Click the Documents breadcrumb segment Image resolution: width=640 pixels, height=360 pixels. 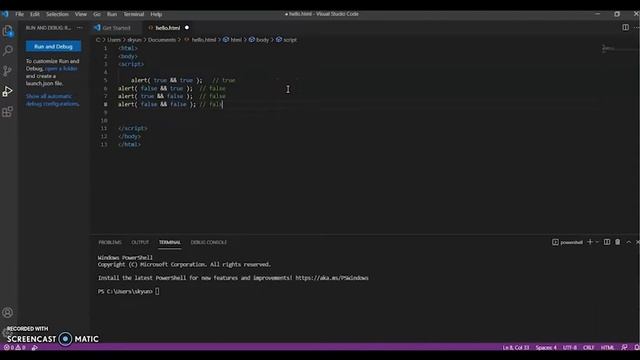[x=162, y=40]
